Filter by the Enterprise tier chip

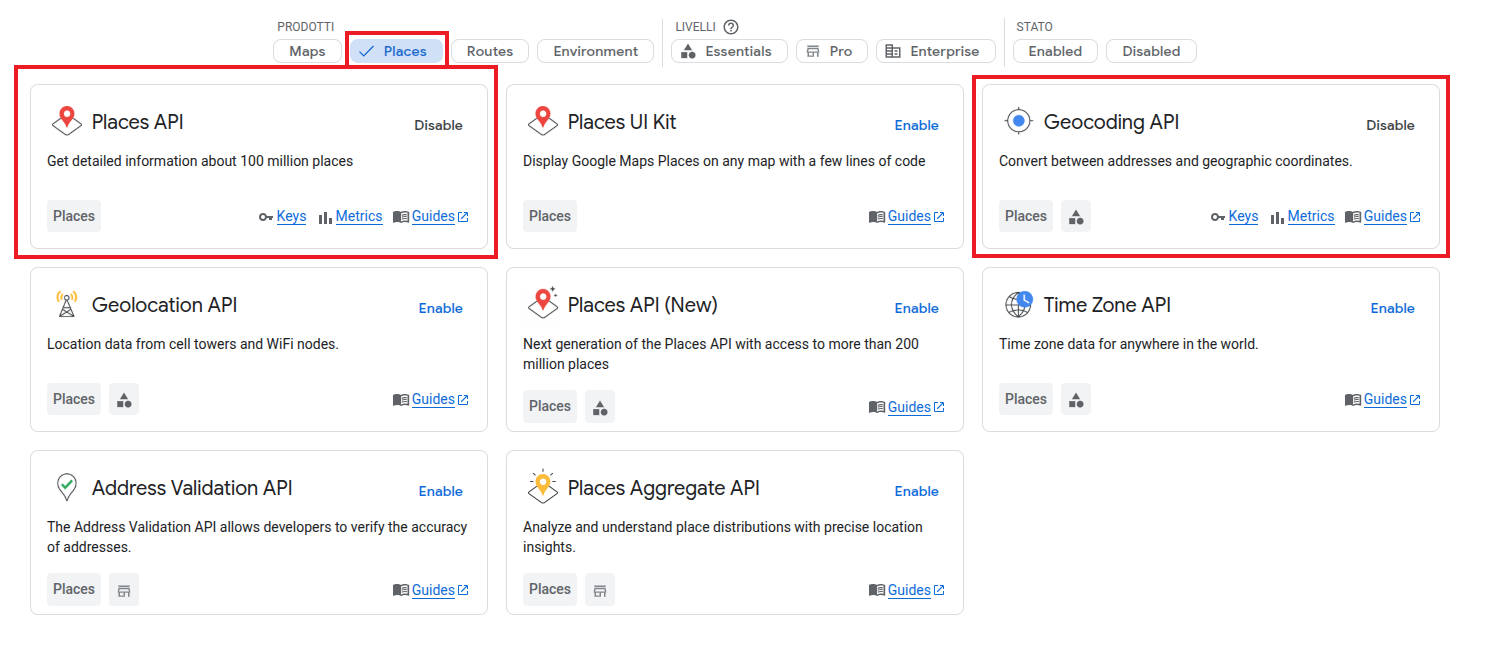click(x=936, y=51)
